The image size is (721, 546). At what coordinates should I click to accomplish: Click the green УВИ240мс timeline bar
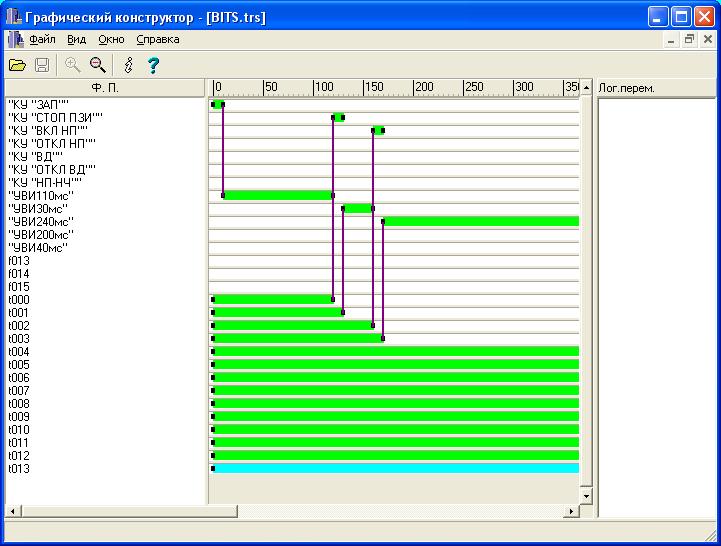[480, 221]
